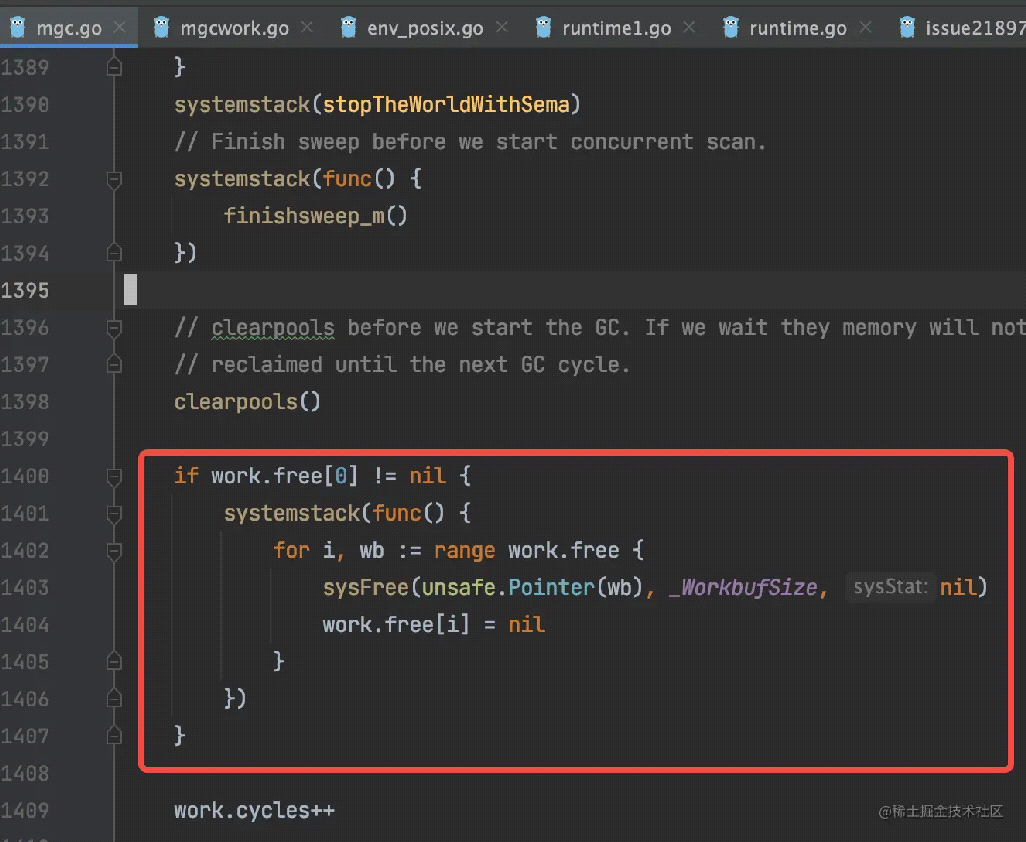
Task: Collapse the fold marker at line 1389
Action: click(x=114, y=67)
